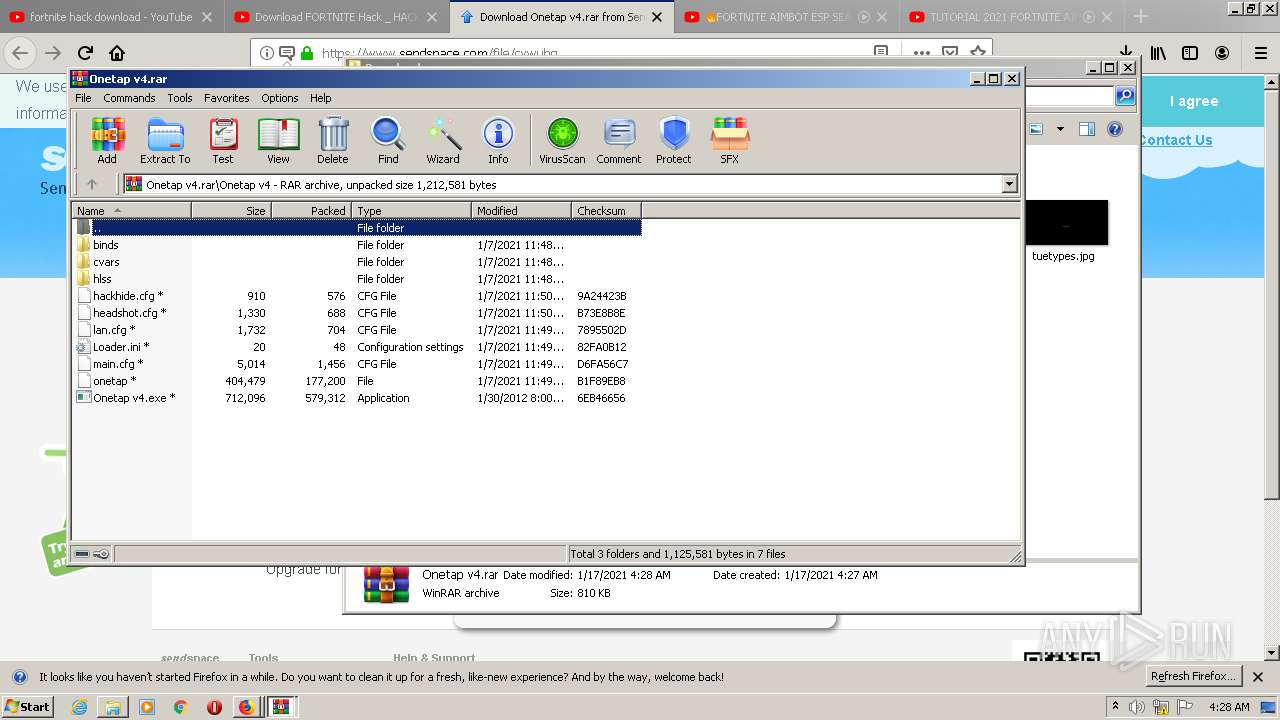Click the Explorer search button

[x=1125, y=96]
